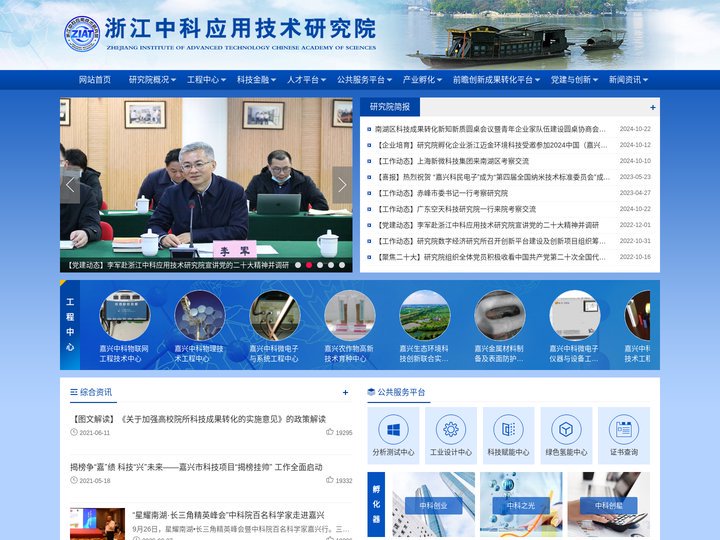The height and width of the screenshot is (540, 720).
Task: Click plus icon in 研究院简报 header
Action: pyautogui.click(x=652, y=107)
